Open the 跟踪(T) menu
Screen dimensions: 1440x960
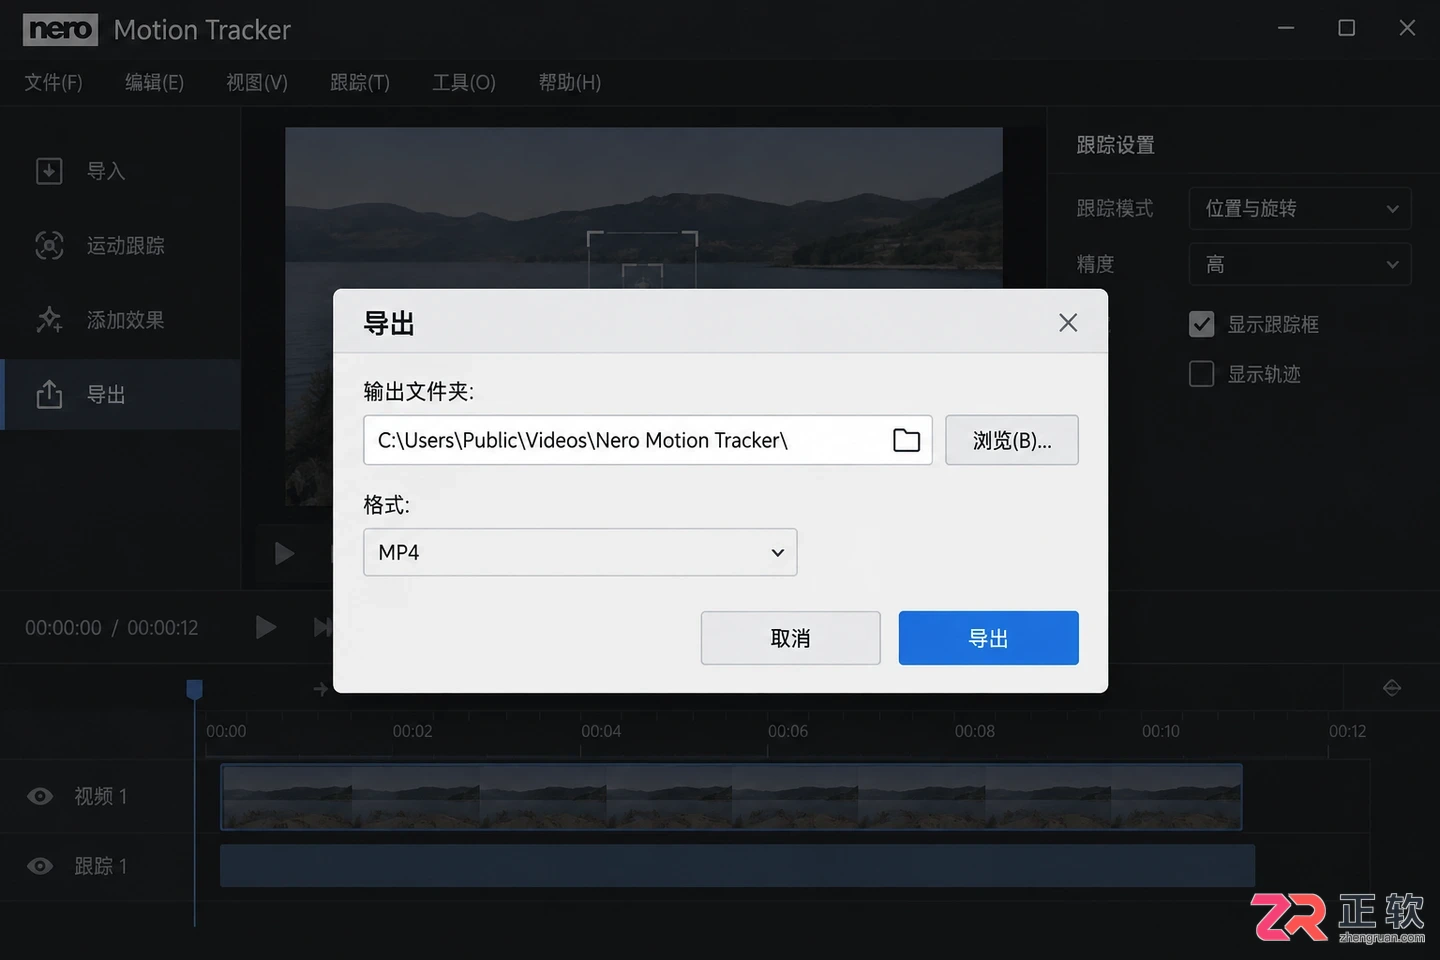[x=360, y=82]
